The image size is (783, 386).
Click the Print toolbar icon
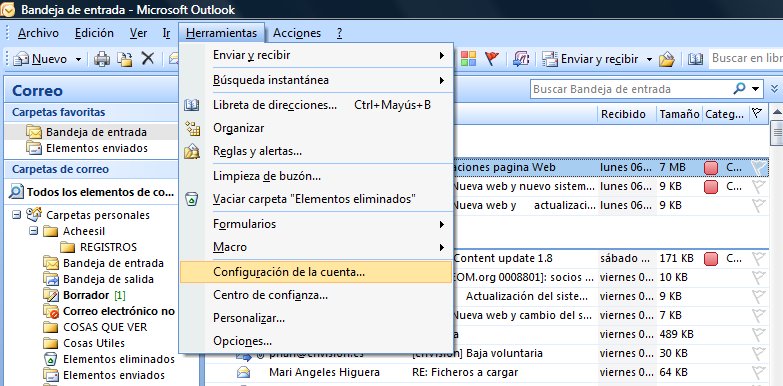coord(102,59)
